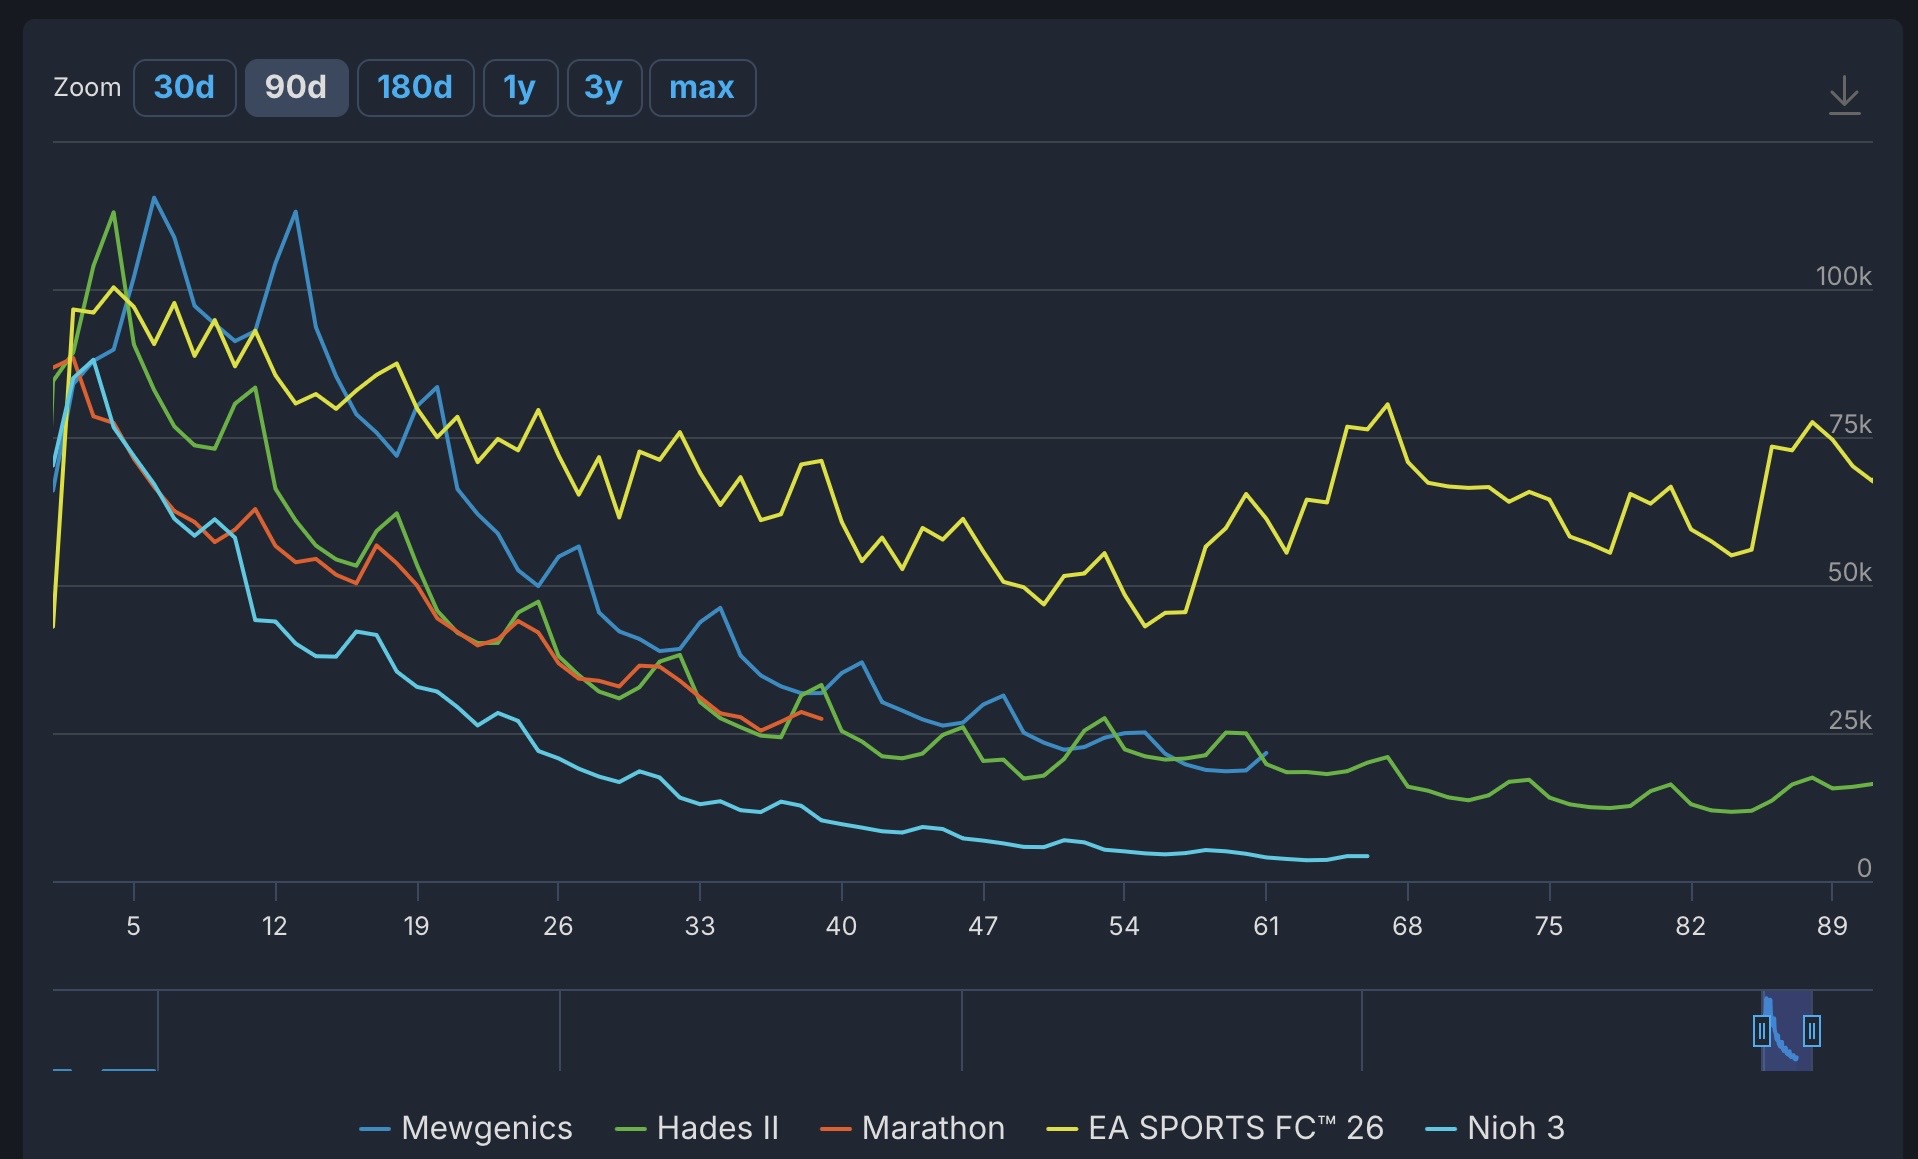The width and height of the screenshot is (1918, 1159).
Task: Toggle EA SPORTS FC™ 26 legend entry
Action: (x=1214, y=1128)
